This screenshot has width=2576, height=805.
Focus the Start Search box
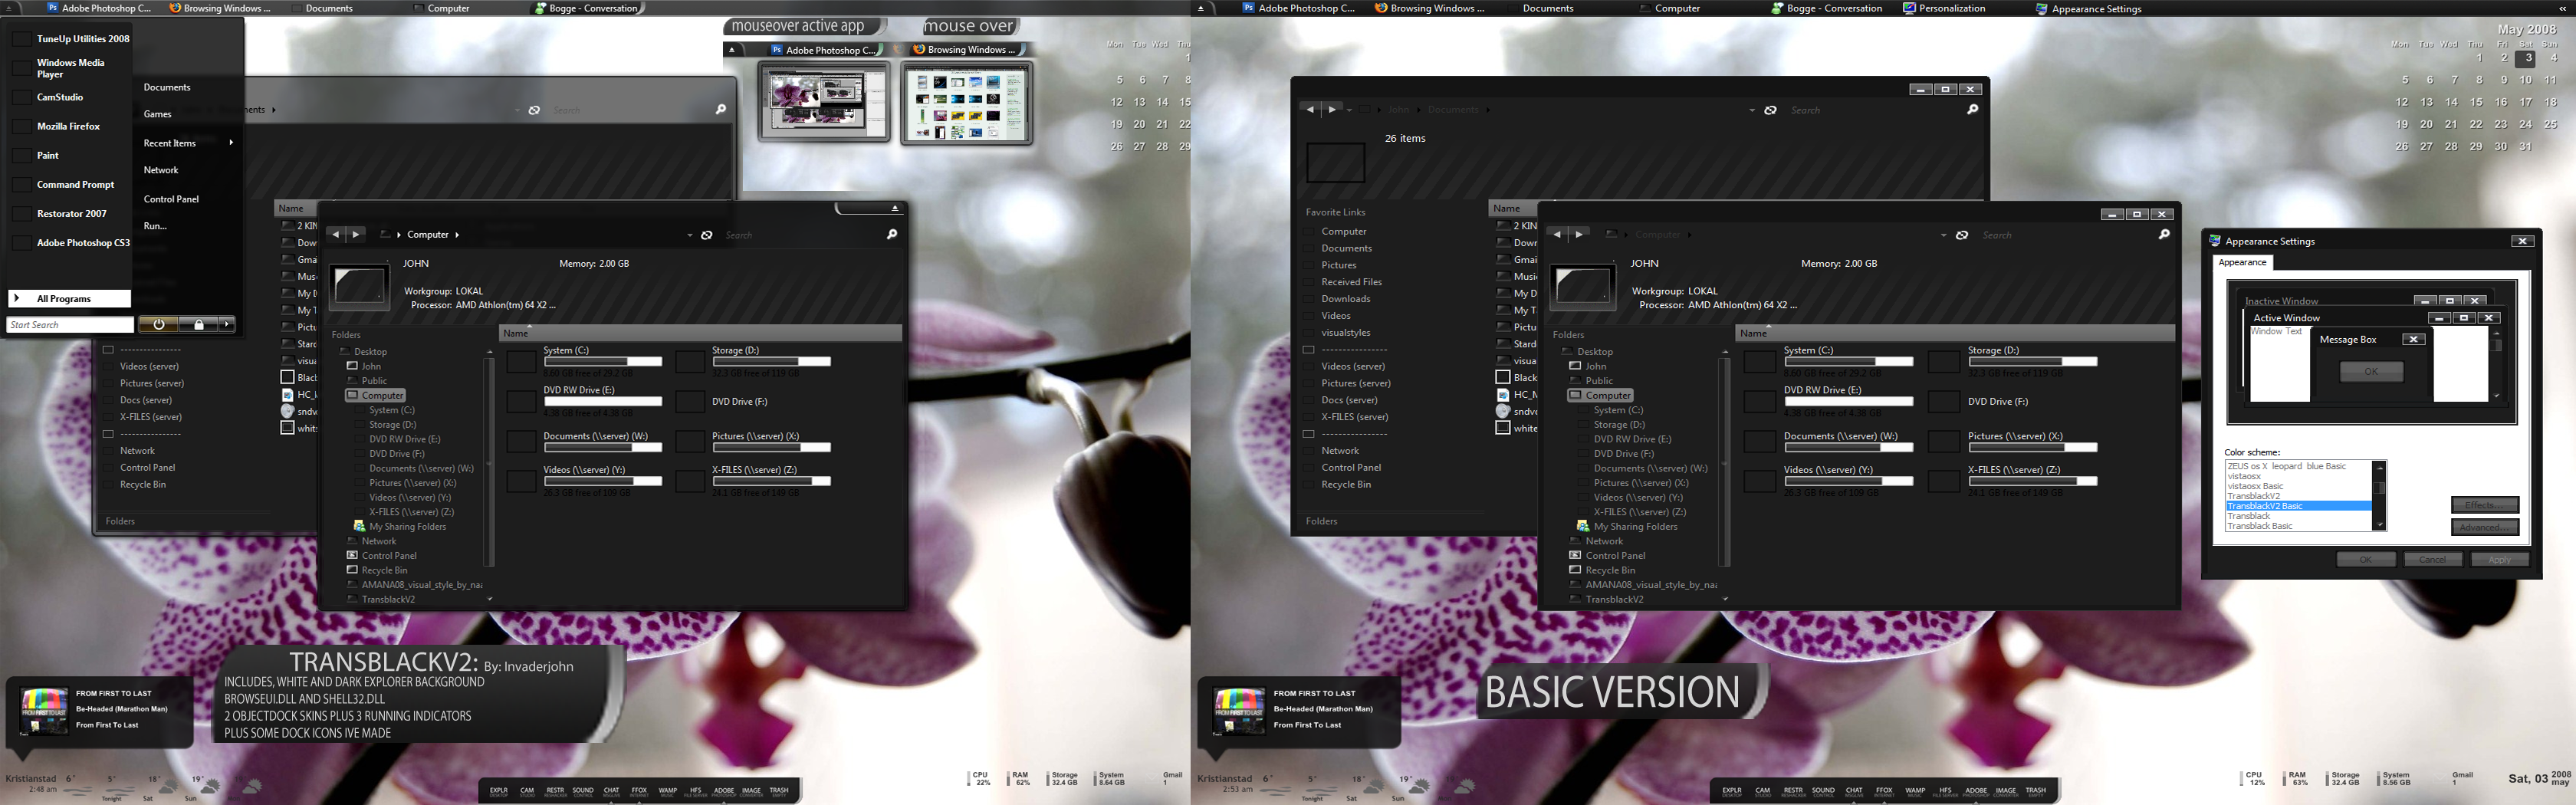click(x=70, y=324)
